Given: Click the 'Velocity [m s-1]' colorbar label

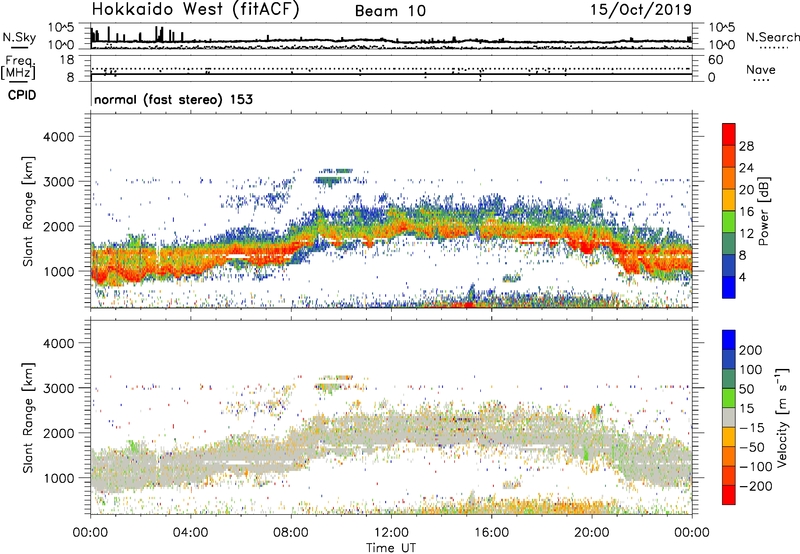Looking at the screenshot, I should 781,417.
